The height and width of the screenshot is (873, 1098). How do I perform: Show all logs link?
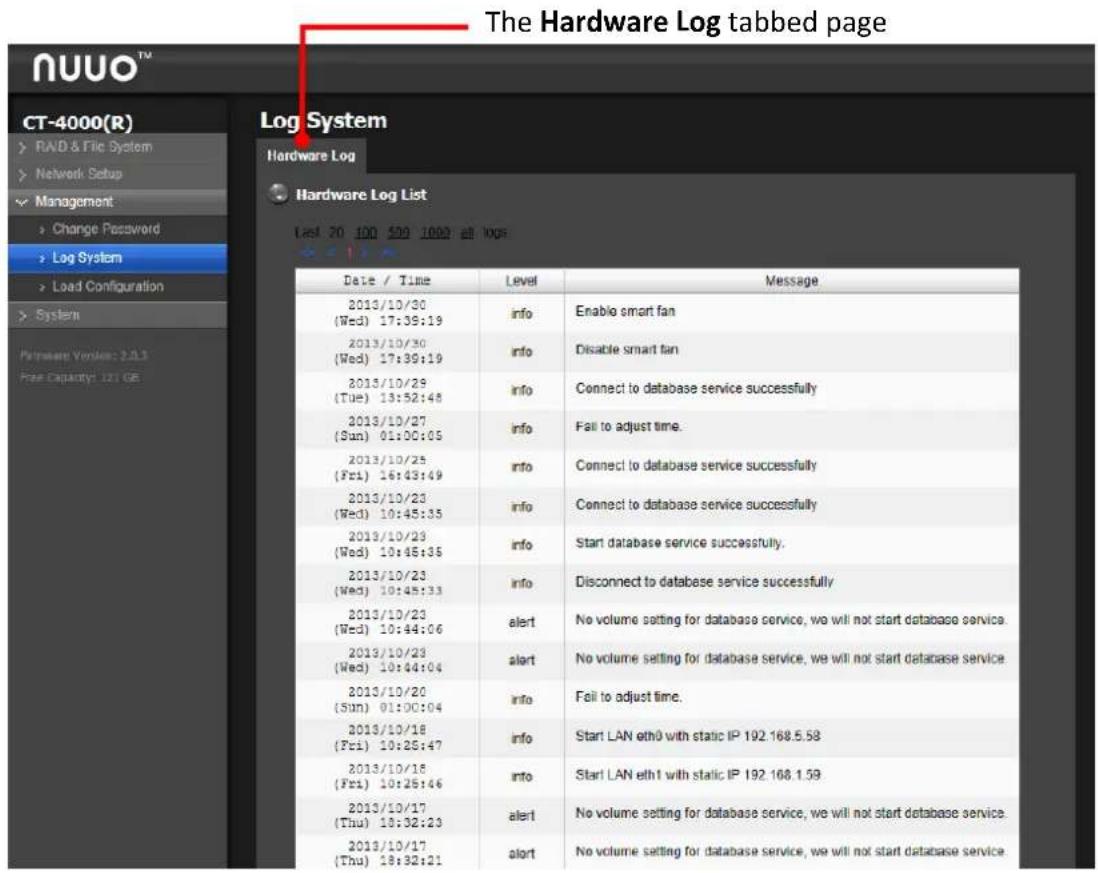467,233
